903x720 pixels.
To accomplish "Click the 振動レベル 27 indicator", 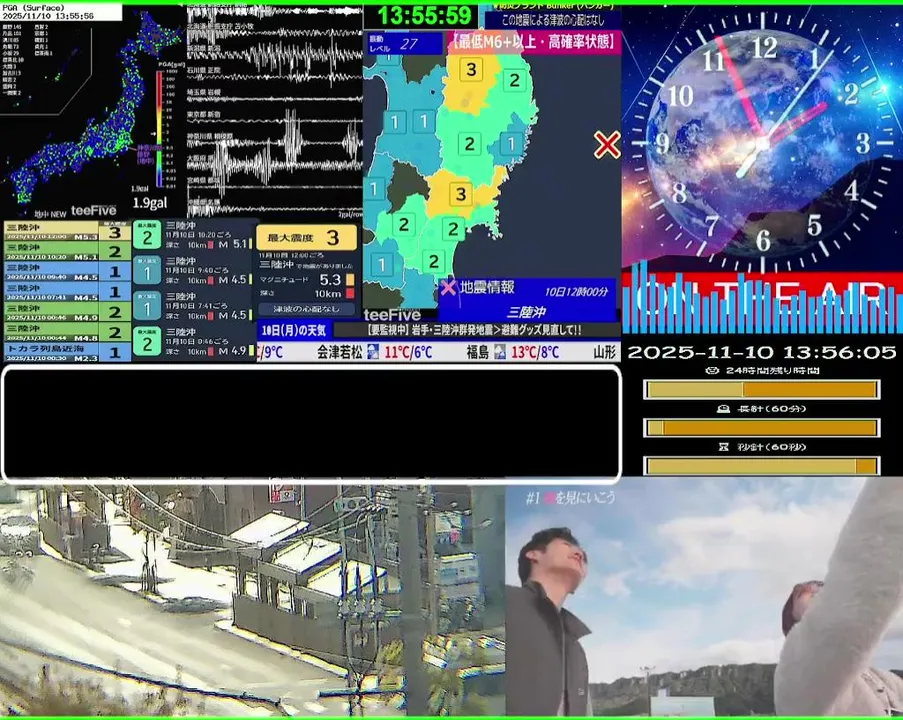I will click(404, 44).
